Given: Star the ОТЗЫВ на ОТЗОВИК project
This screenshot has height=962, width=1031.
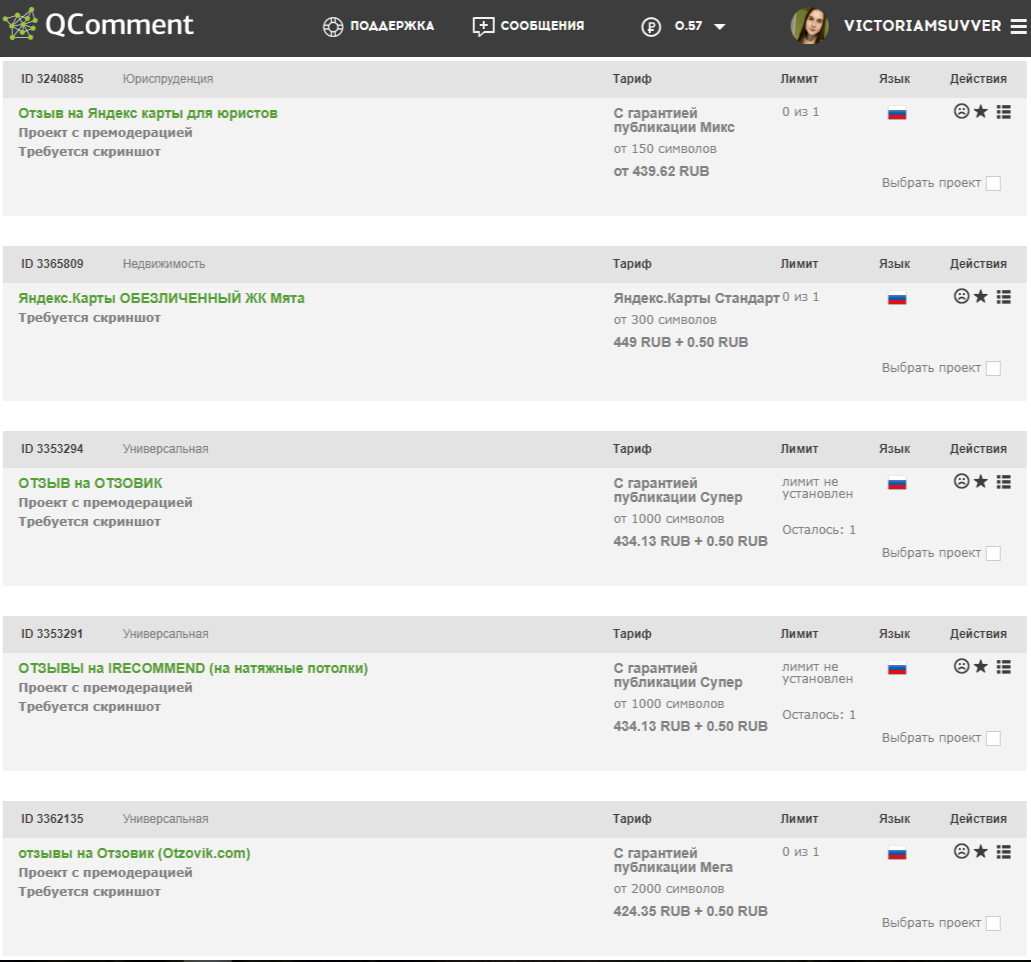Looking at the screenshot, I should tap(980, 481).
